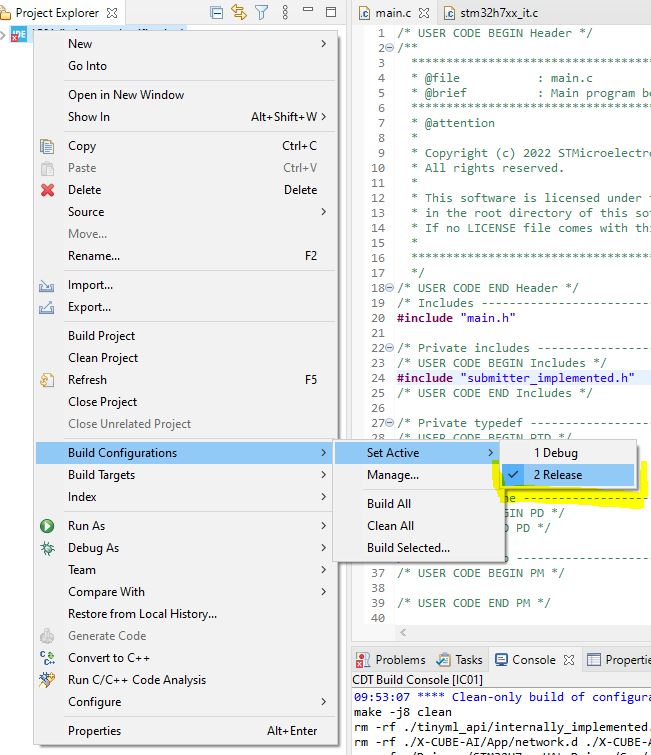
Task: Choose Clean All in submenu
Action: tap(418, 526)
